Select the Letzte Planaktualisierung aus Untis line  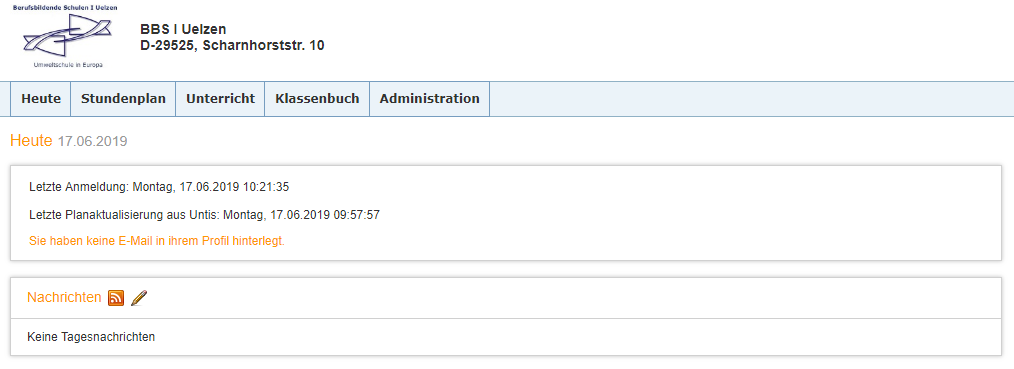pyautogui.click(x=204, y=215)
